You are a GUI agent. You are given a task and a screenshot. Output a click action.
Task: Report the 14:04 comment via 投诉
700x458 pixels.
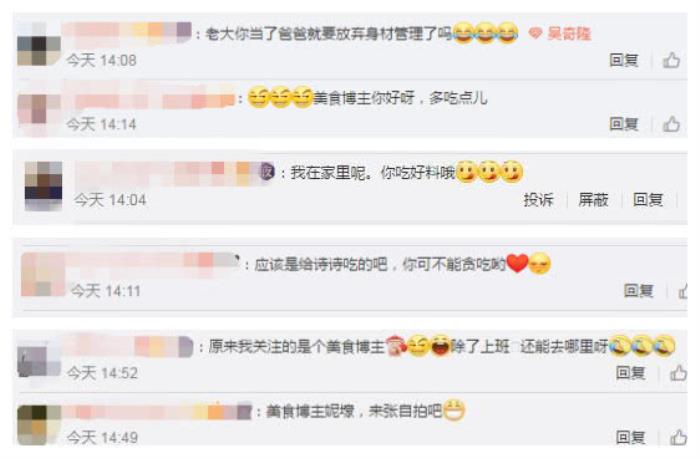(538, 200)
